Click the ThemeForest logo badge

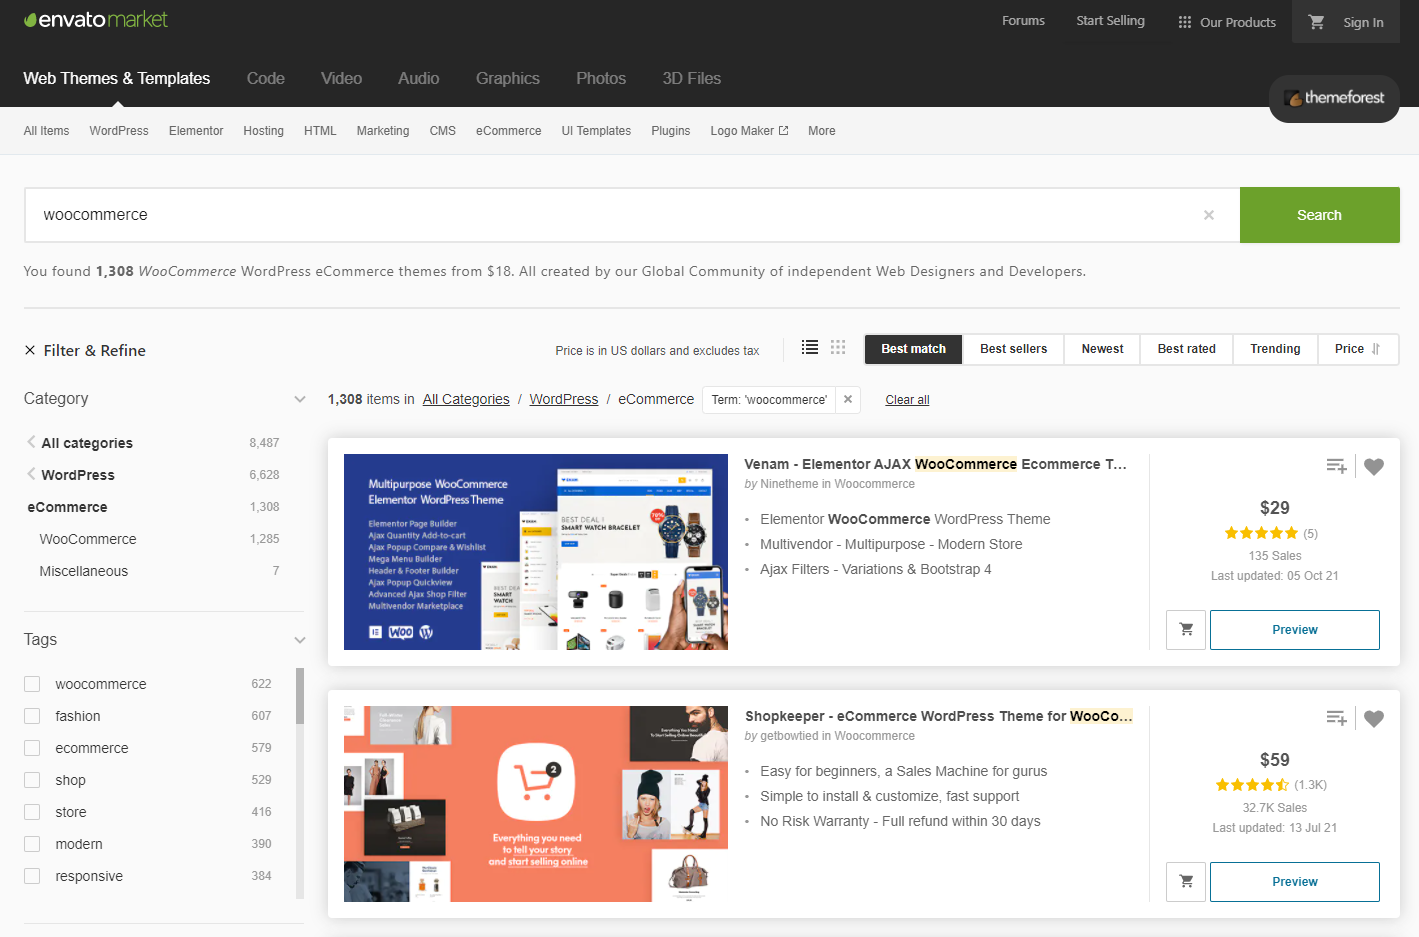1334,98
